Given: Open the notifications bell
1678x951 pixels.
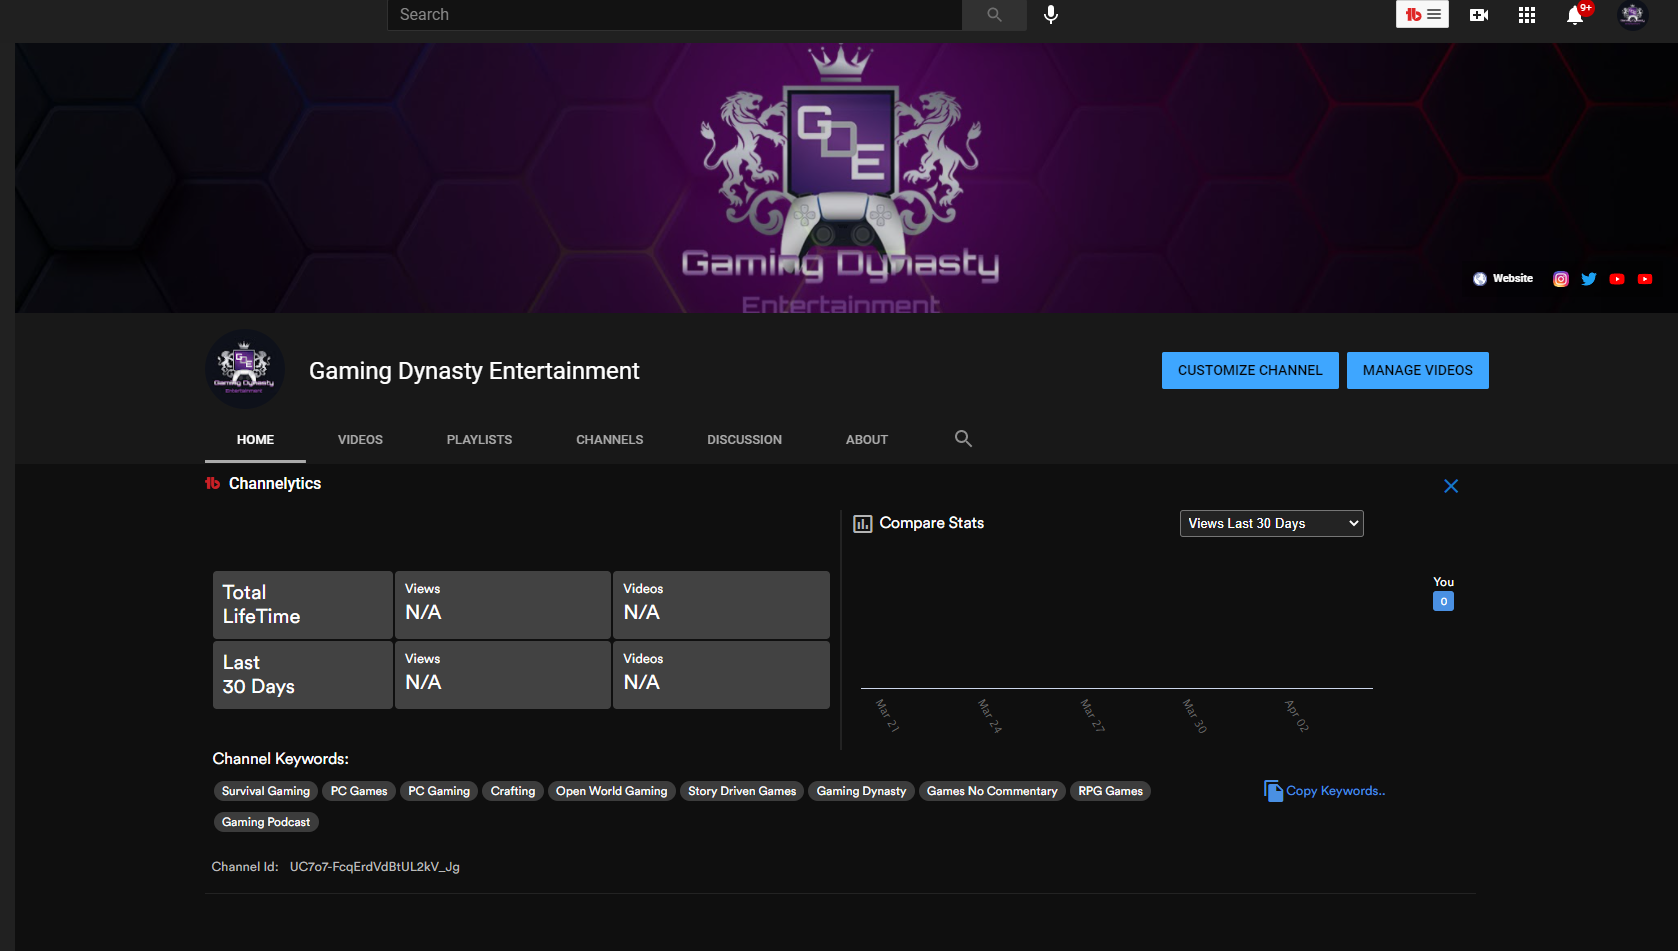Looking at the screenshot, I should 1575,15.
